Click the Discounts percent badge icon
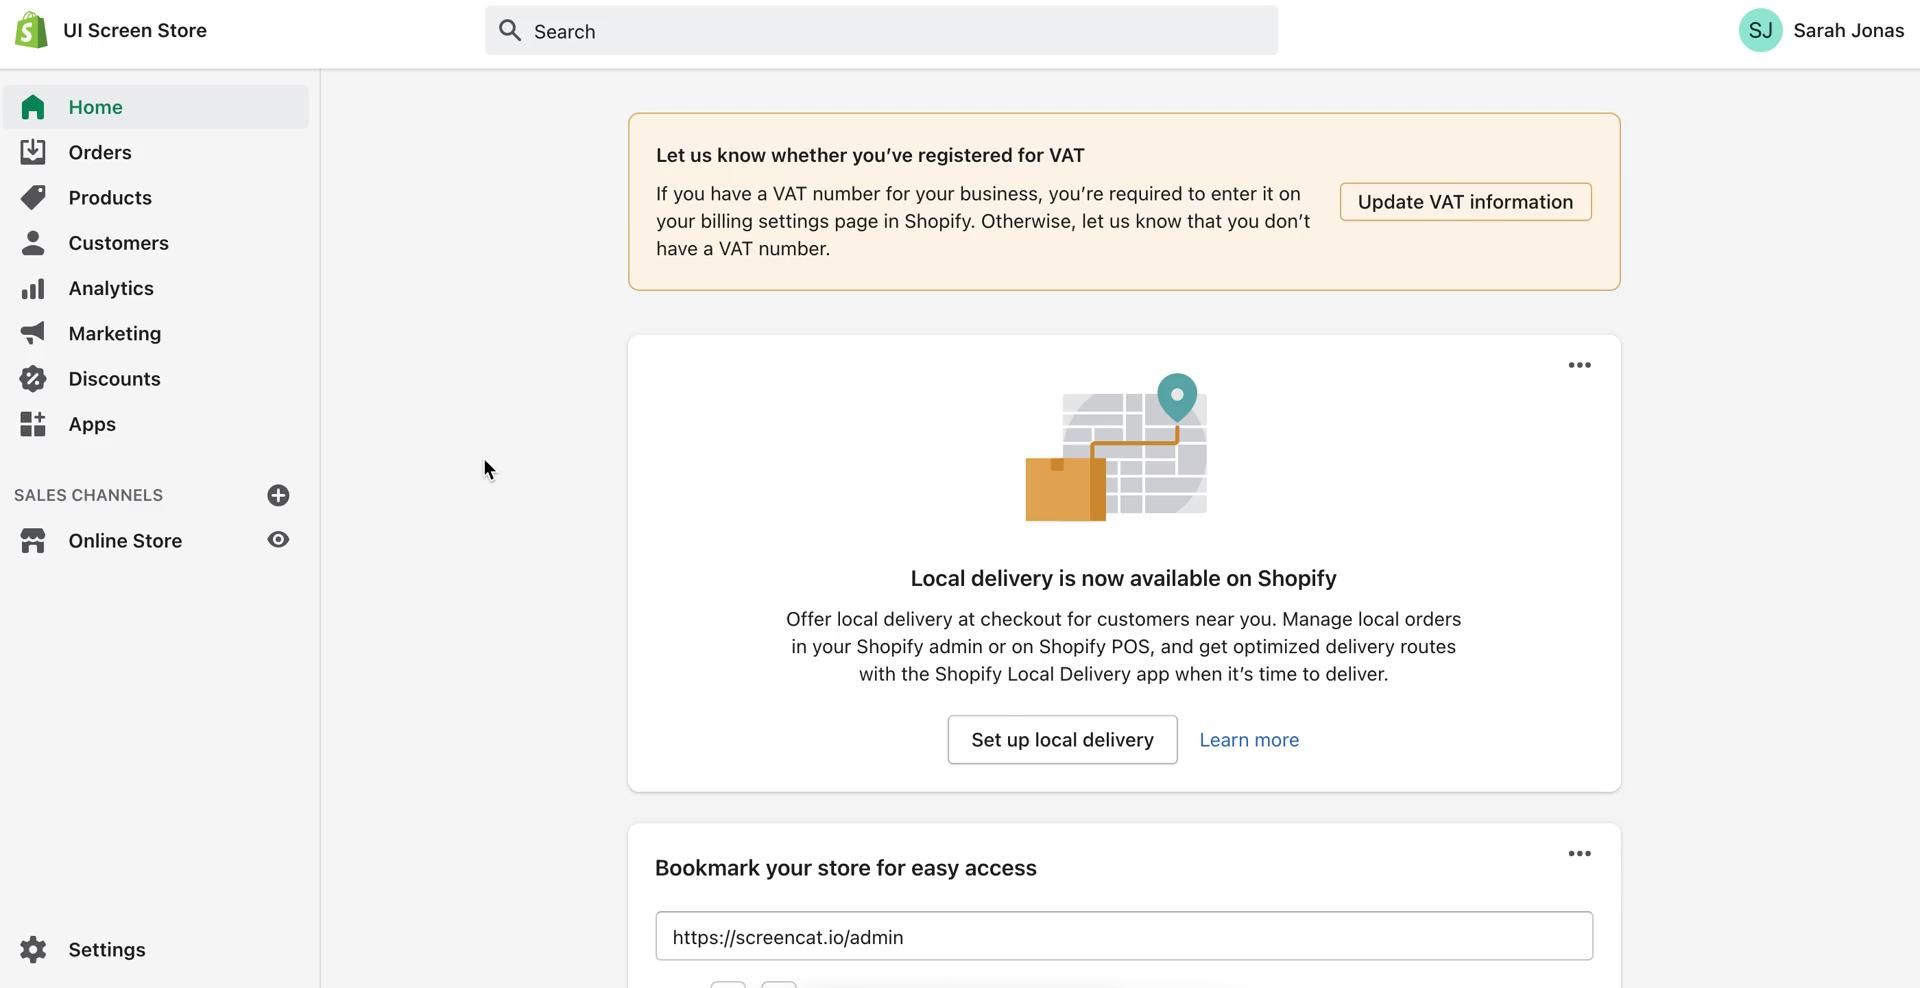1920x988 pixels. (x=33, y=379)
